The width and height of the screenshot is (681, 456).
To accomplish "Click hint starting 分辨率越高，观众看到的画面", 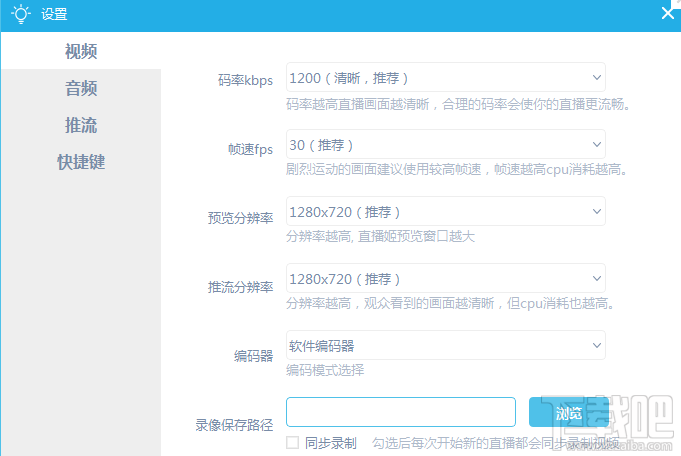I will click(x=450, y=303).
